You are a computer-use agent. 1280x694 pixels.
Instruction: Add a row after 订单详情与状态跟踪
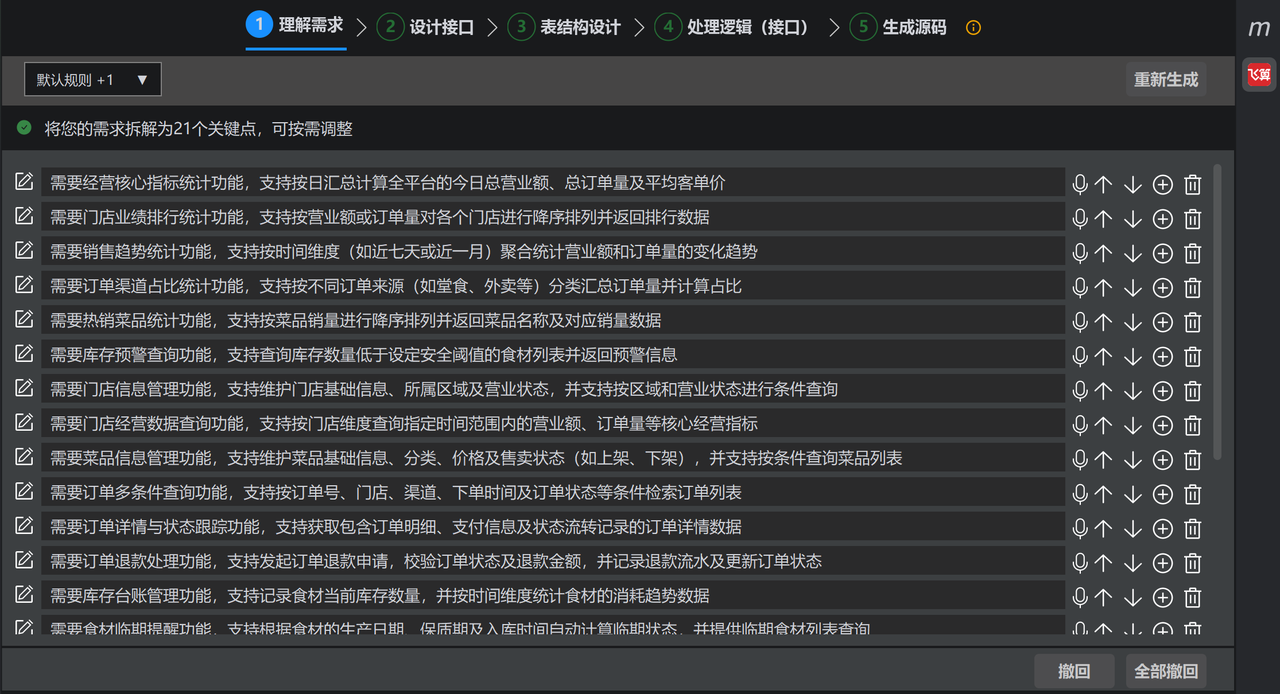tap(1162, 528)
